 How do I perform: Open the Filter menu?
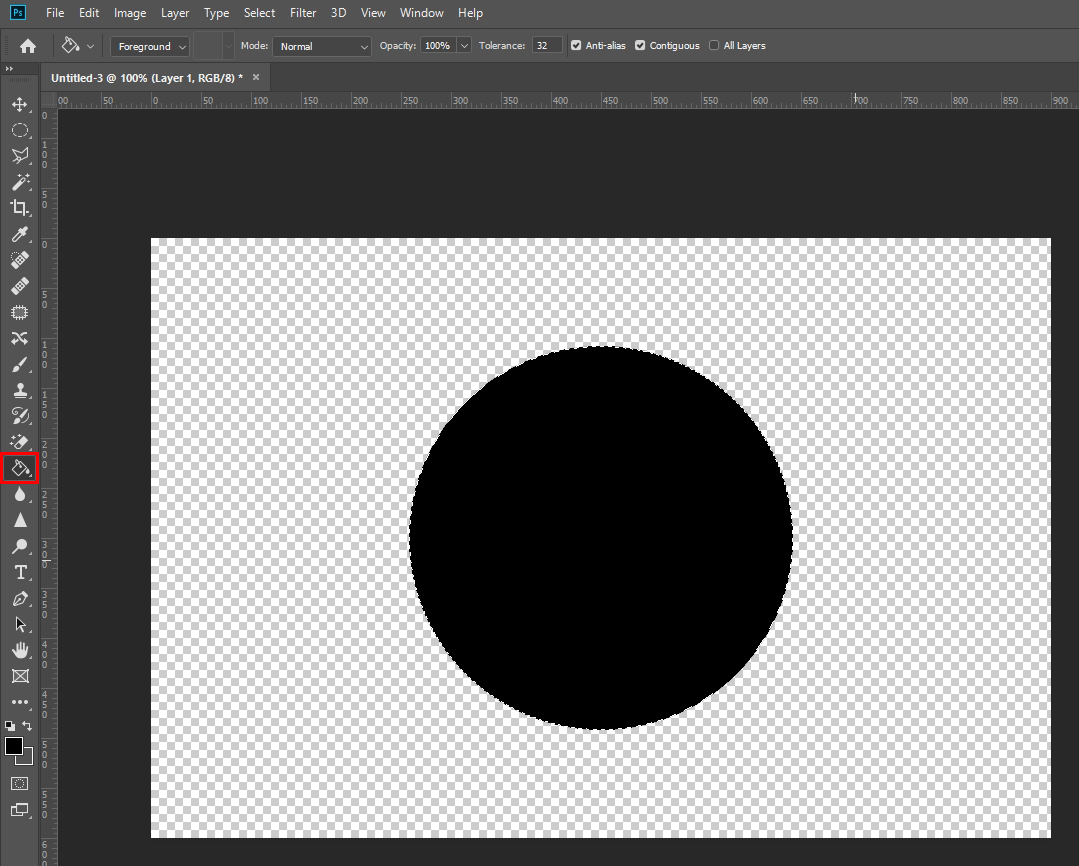(303, 13)
